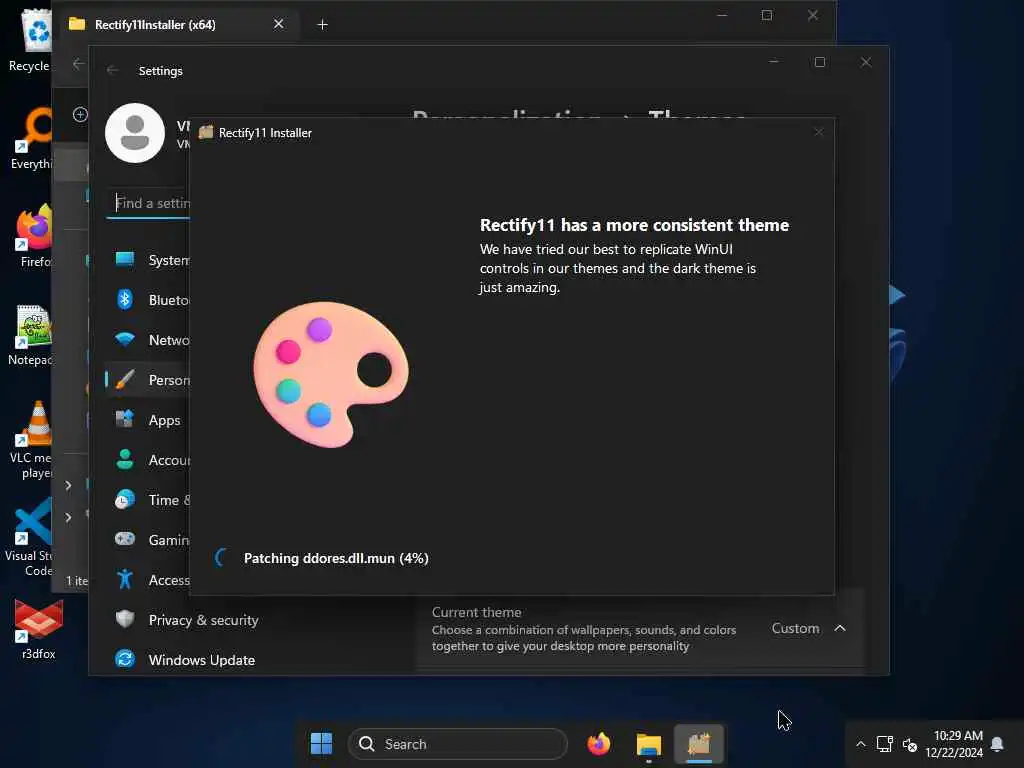Open System settings category icon
The image size is (1024, 768).
point(125,259)
